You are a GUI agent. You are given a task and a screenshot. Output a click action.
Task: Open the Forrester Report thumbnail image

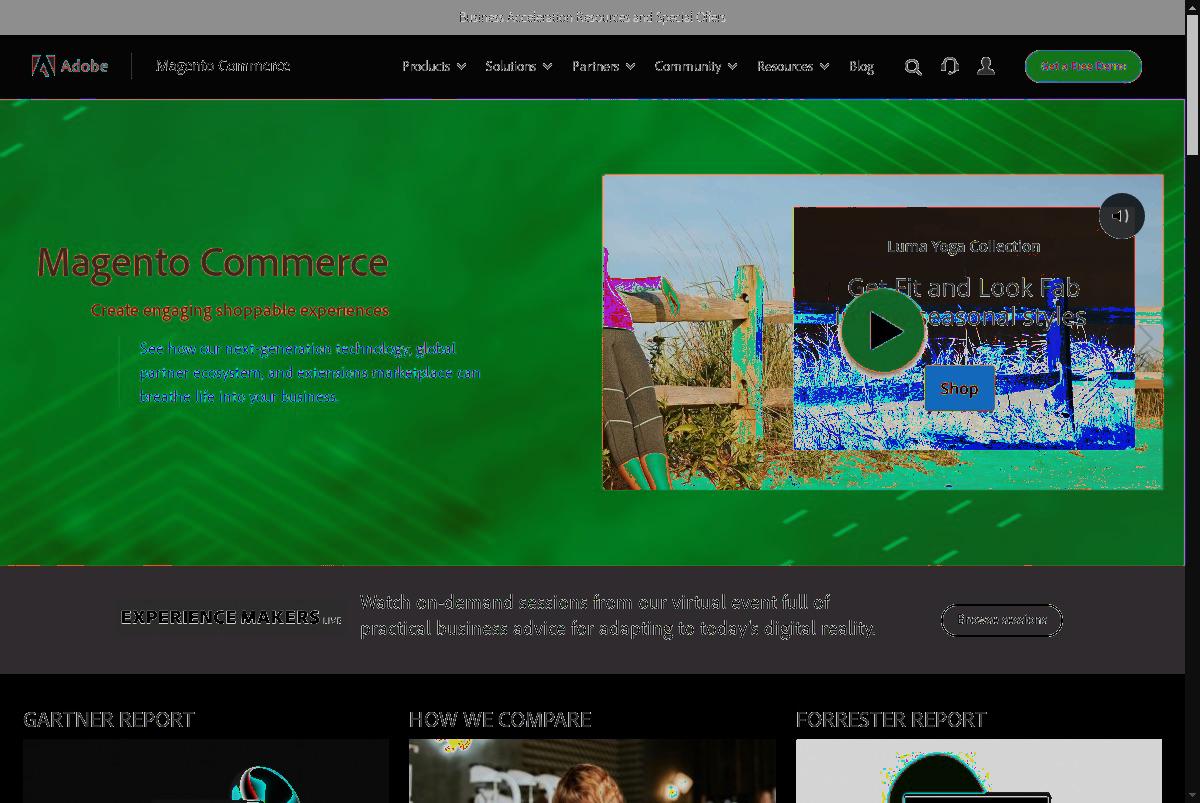tap(979, 771)
